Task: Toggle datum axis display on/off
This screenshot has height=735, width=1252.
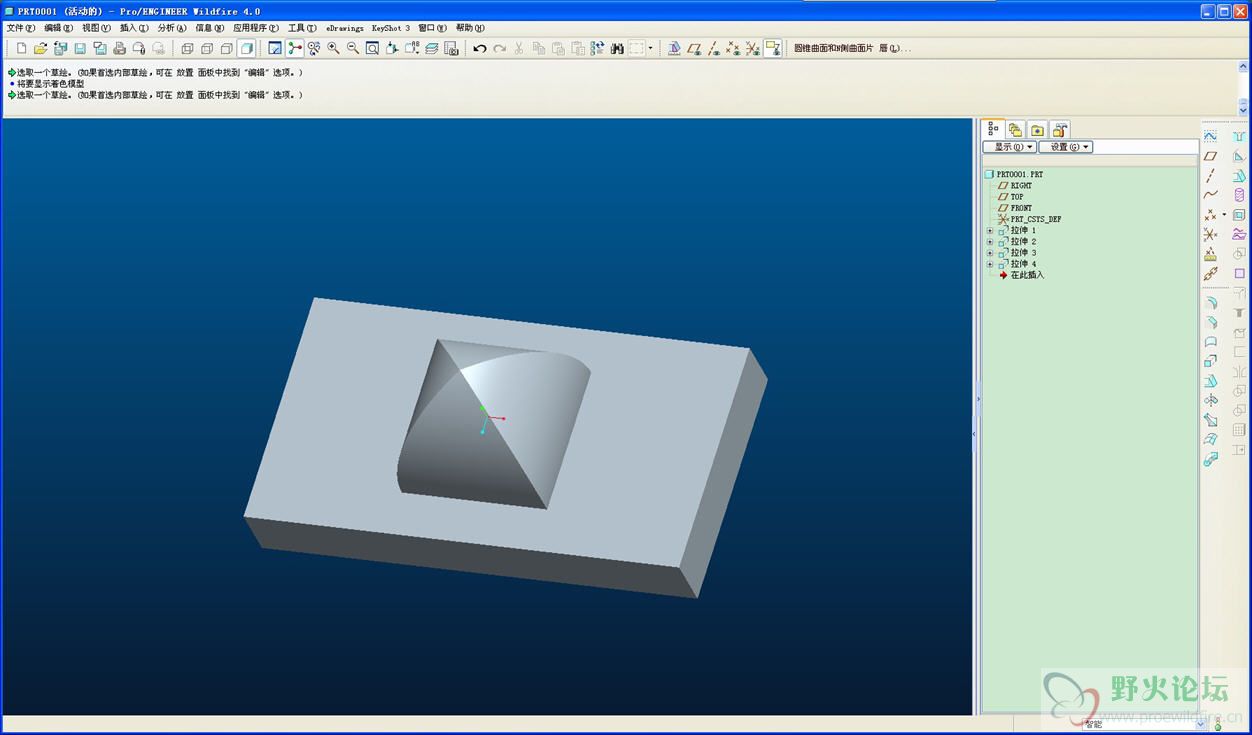Action: pyautogui.click(x=714, y=48)
